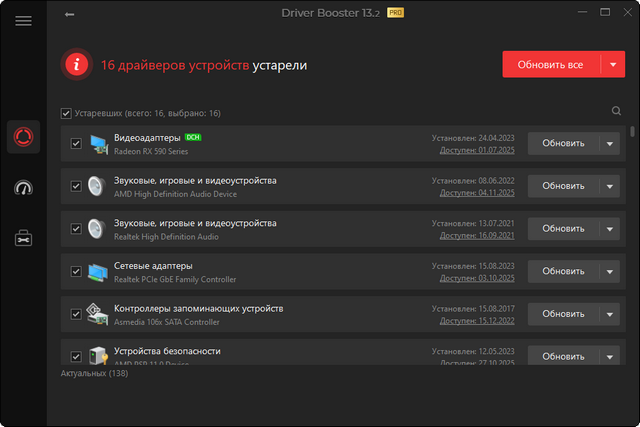Open the speed boost gauge section

point(23,188)
